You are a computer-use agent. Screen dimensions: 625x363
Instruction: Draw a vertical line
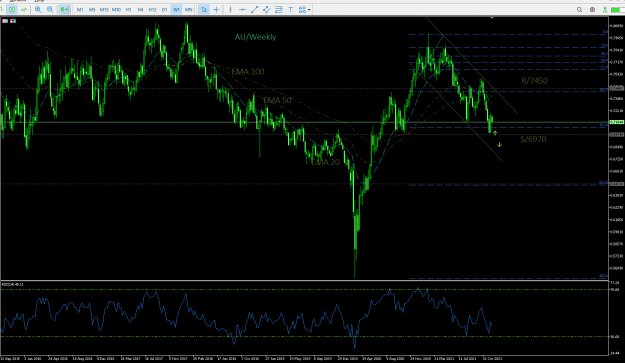(230, 9)
